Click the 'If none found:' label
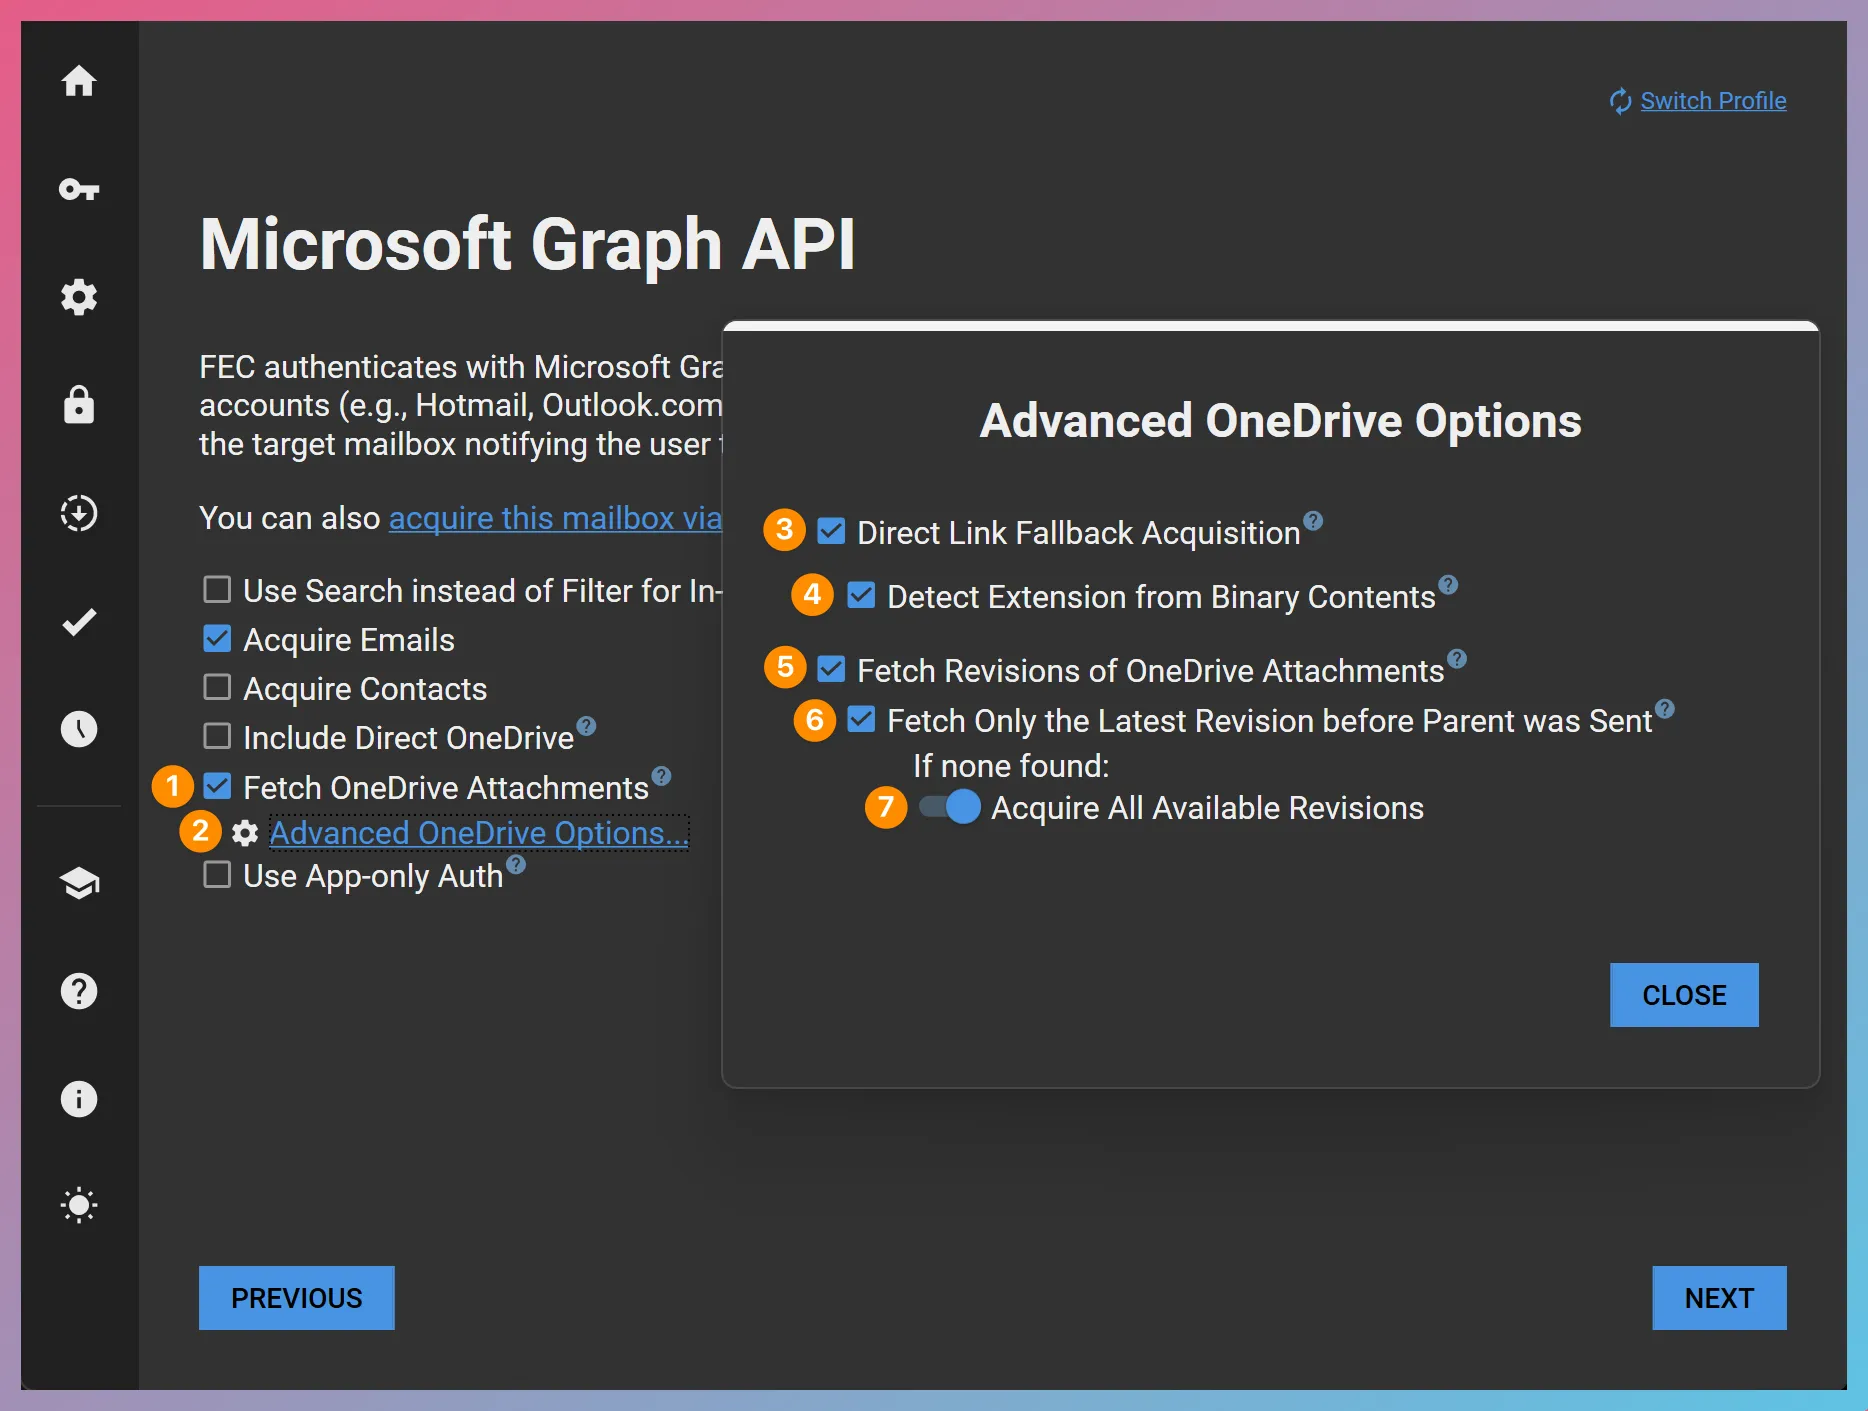 coord(1011,766)
